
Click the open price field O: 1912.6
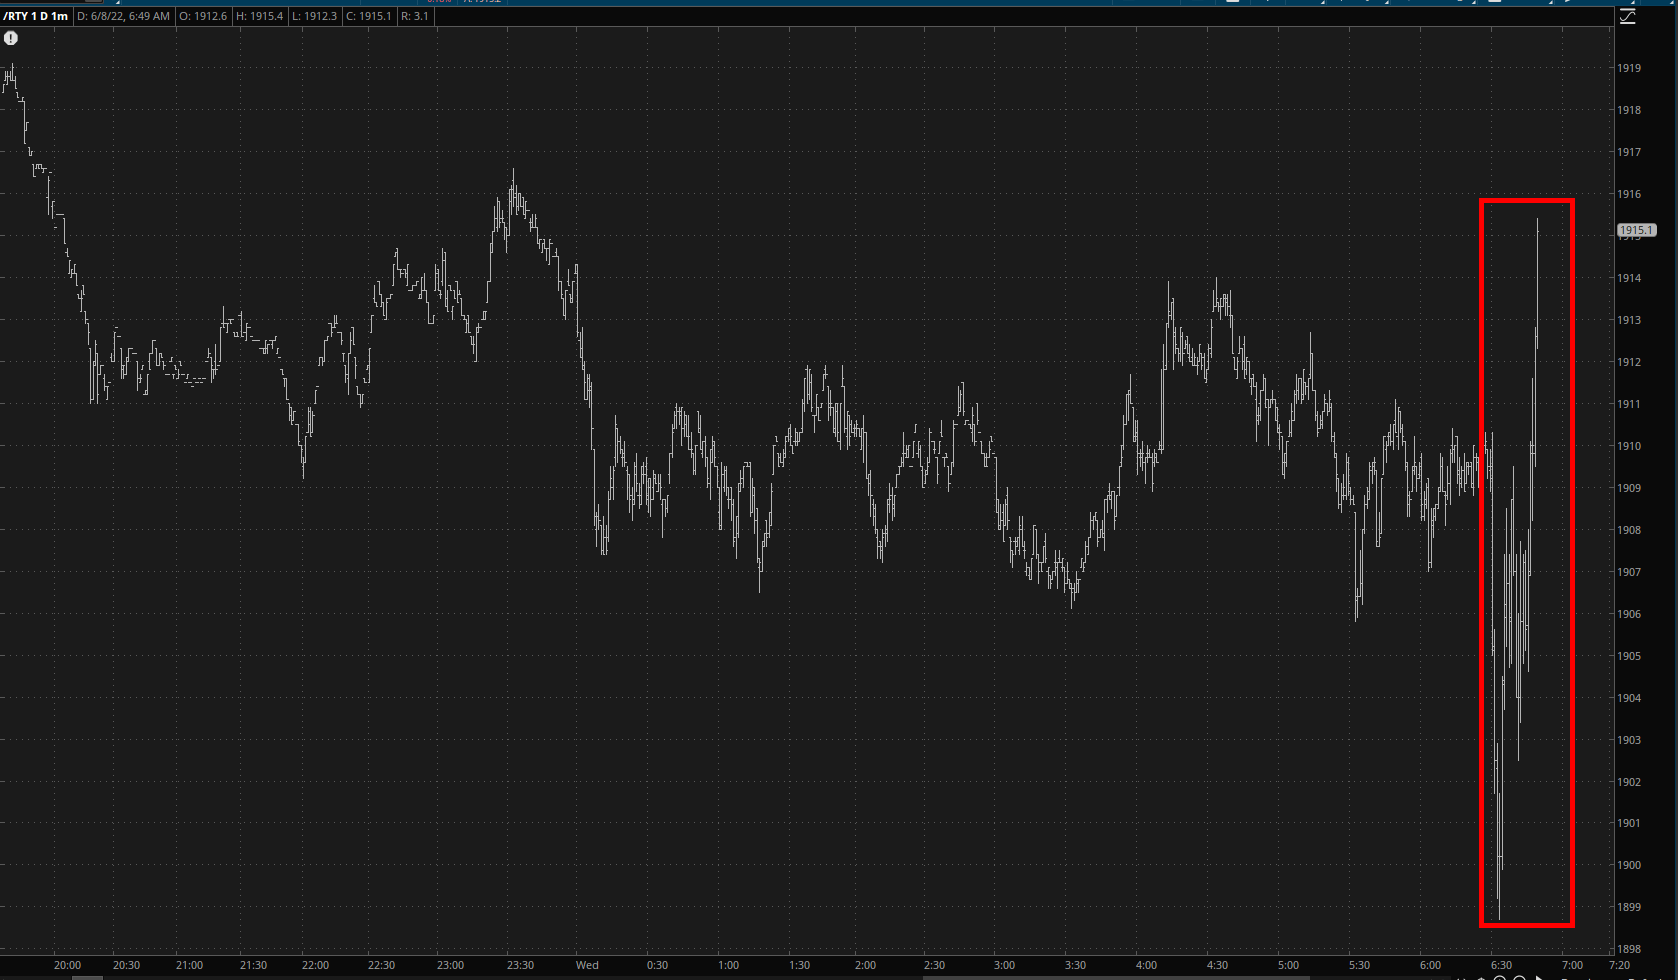click(203, 16)
